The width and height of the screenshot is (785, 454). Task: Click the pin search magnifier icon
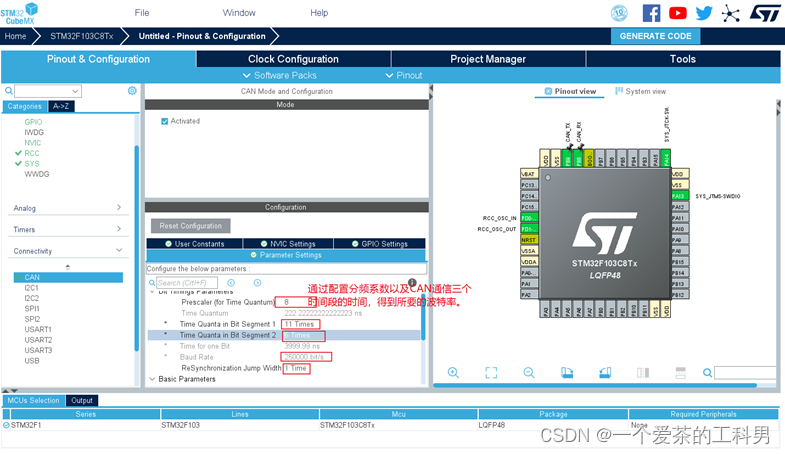(x=707, y=373)
